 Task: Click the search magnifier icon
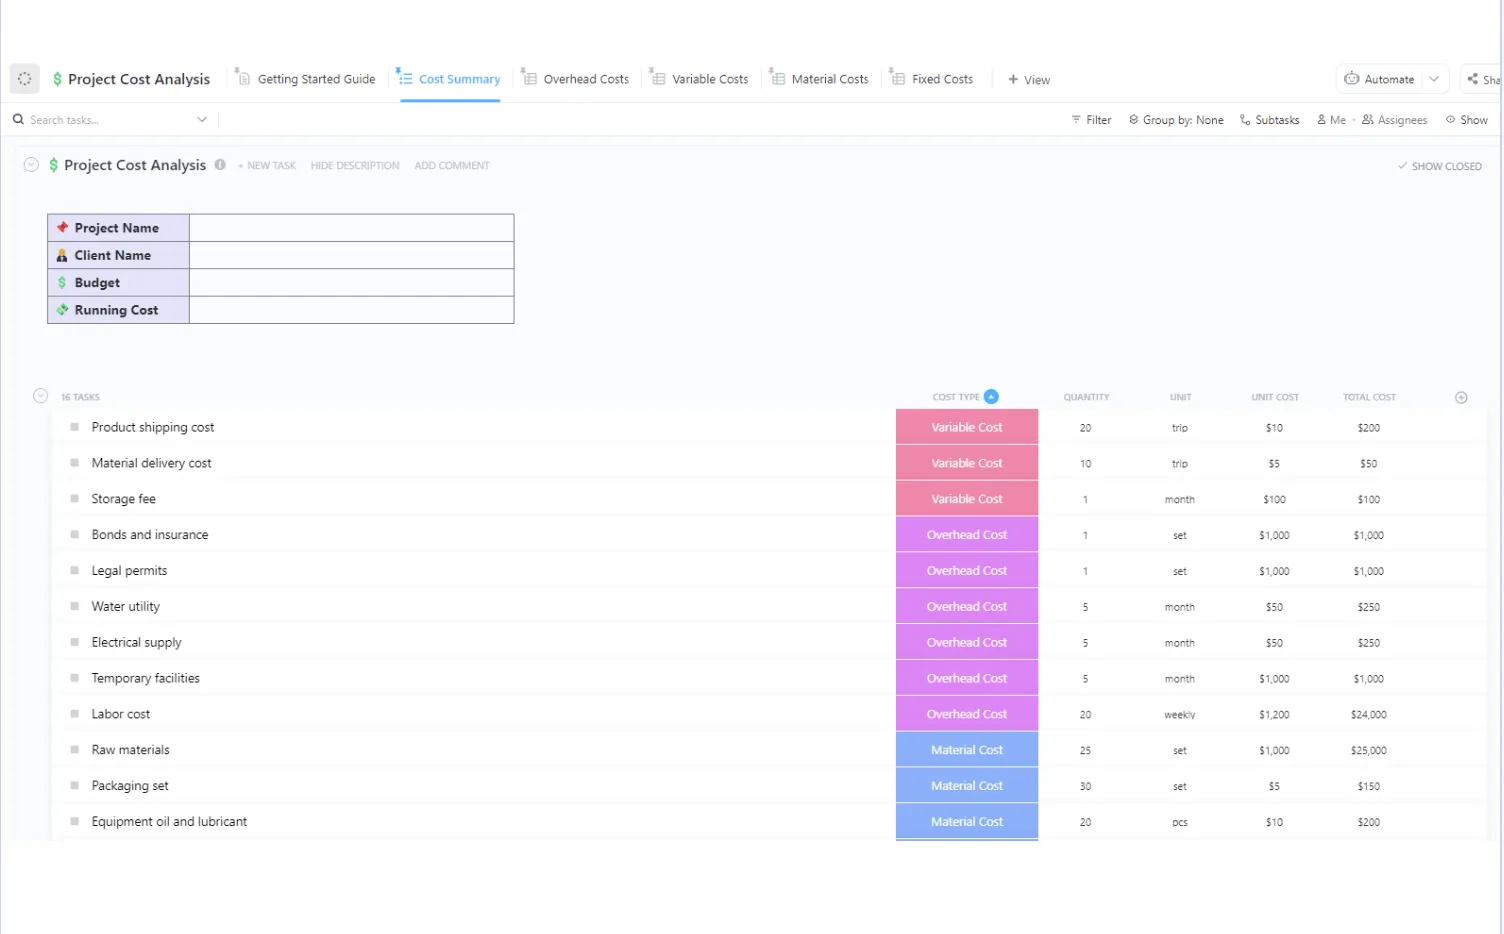[x=18, y=119]
